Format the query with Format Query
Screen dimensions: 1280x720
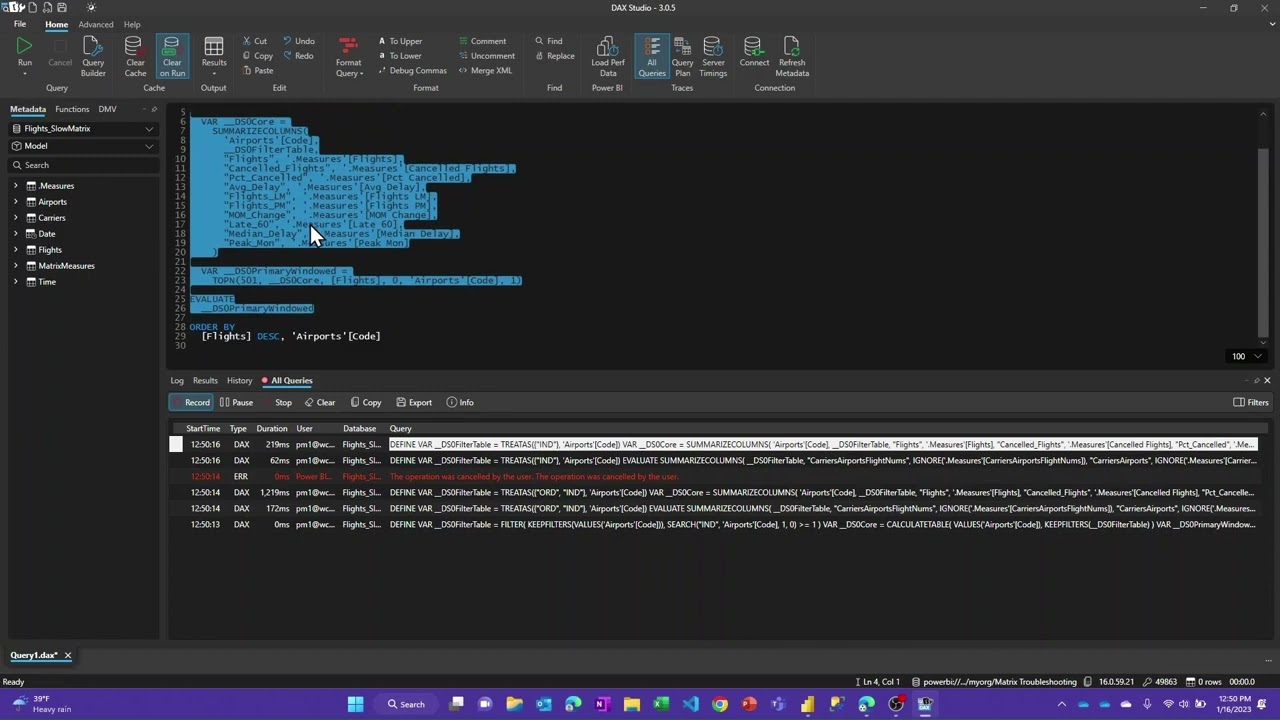pyautogui.click(x=349, y=57)
